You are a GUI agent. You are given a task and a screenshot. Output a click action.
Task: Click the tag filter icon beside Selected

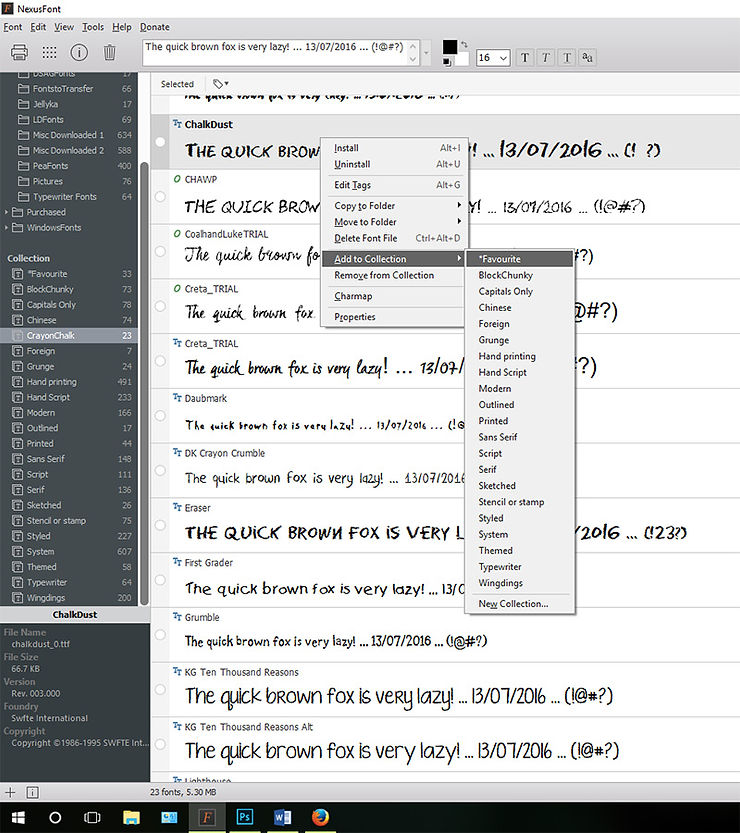(220, 84)
